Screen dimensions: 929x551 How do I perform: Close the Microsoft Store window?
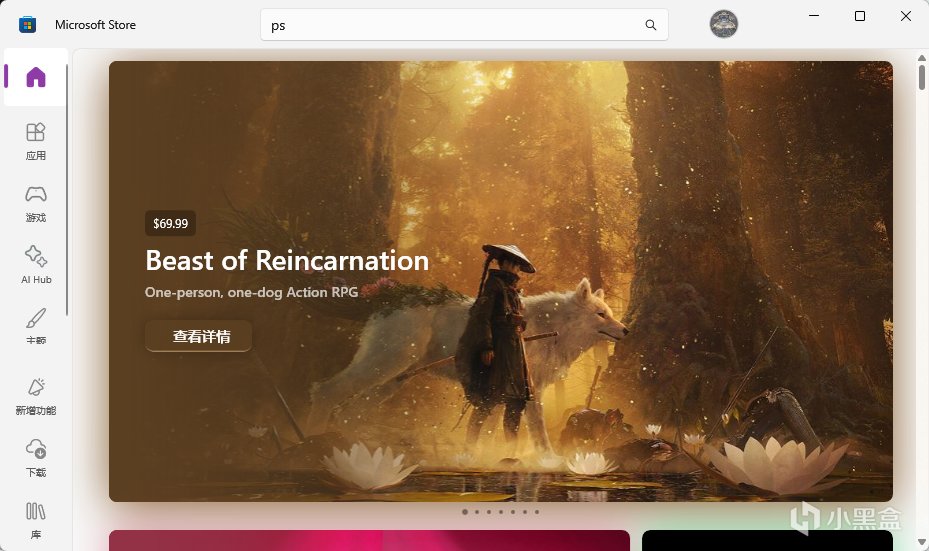[x=906, y=16]
